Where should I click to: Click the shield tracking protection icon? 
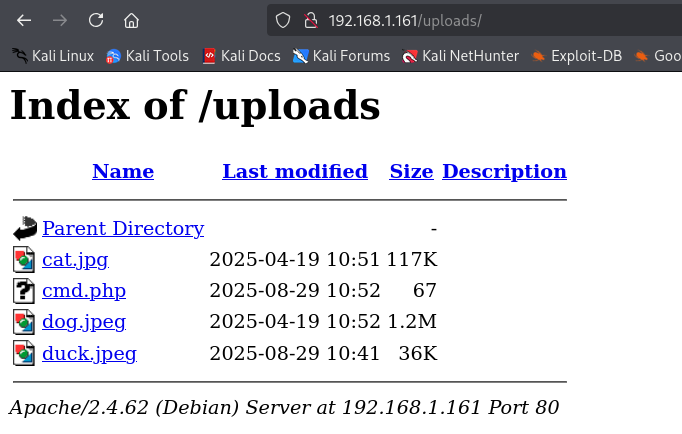[x=283, y=20]
